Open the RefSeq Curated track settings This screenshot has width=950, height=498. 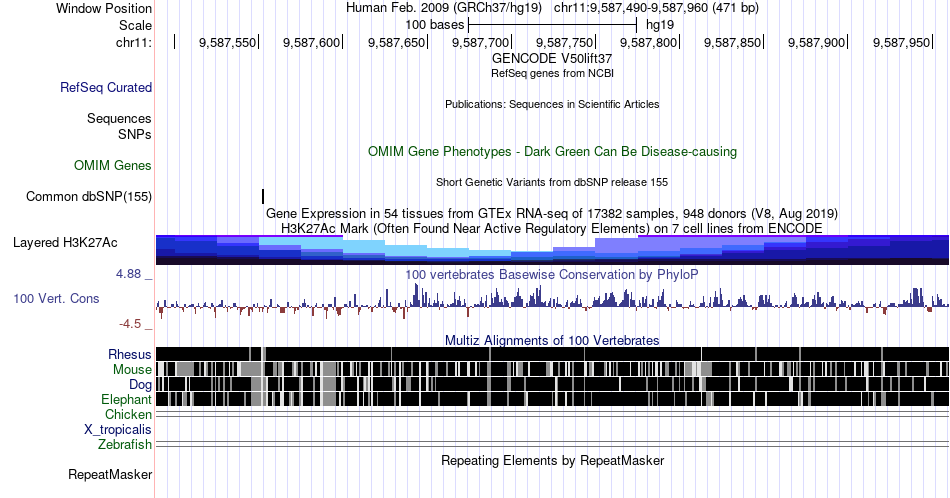tap(106, 87)
